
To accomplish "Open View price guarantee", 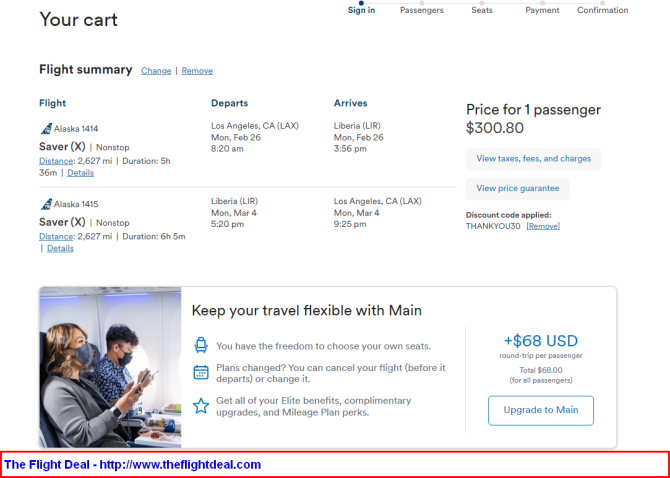I will pyautogui.click(x=517, y=188).
